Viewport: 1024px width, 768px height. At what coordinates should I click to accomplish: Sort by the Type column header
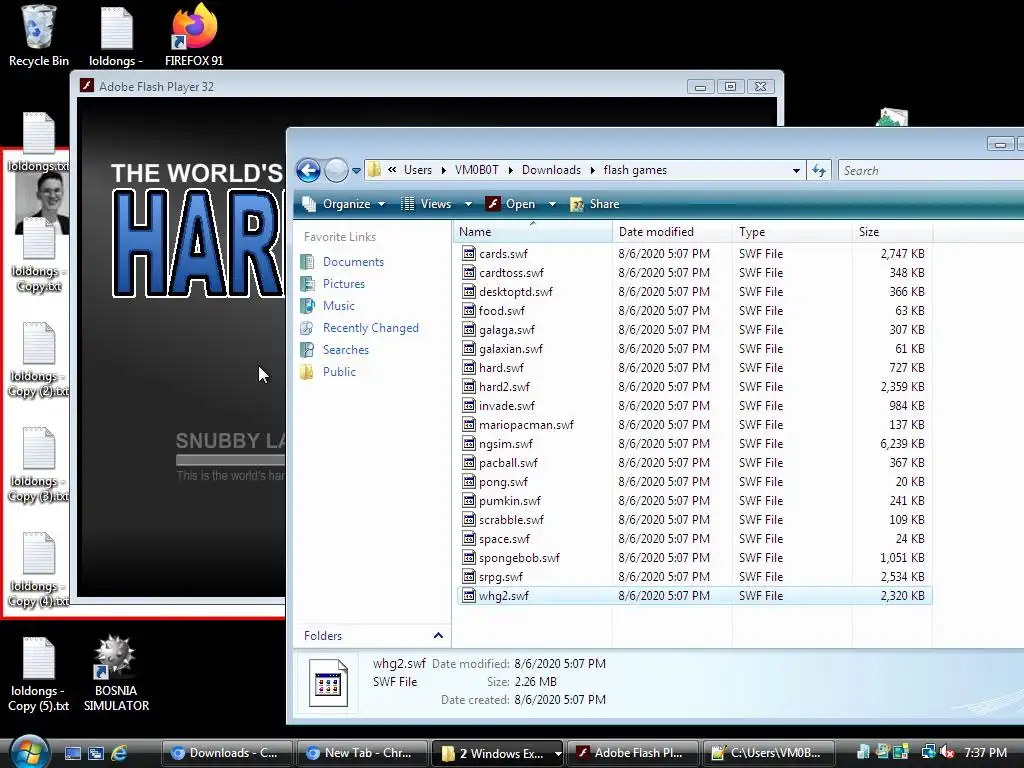pos(792,232)
